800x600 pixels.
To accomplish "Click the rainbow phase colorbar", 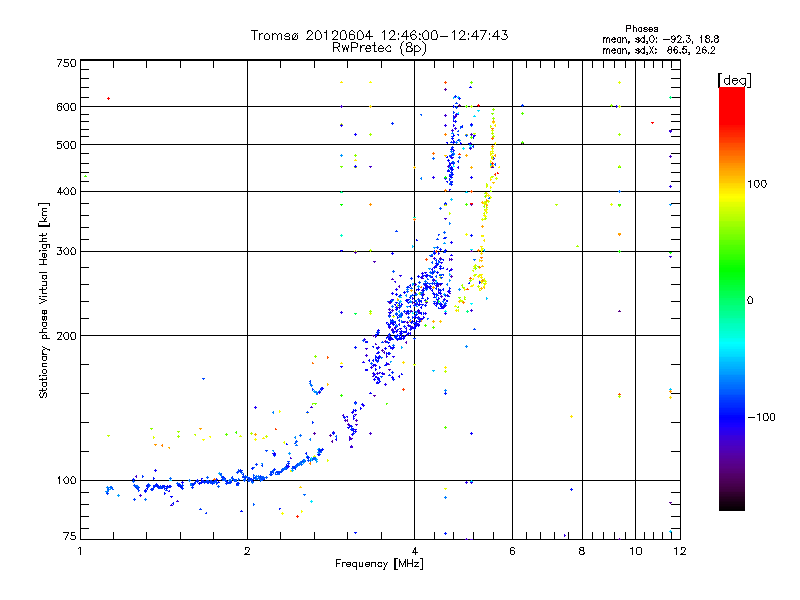I will [732, 298].
